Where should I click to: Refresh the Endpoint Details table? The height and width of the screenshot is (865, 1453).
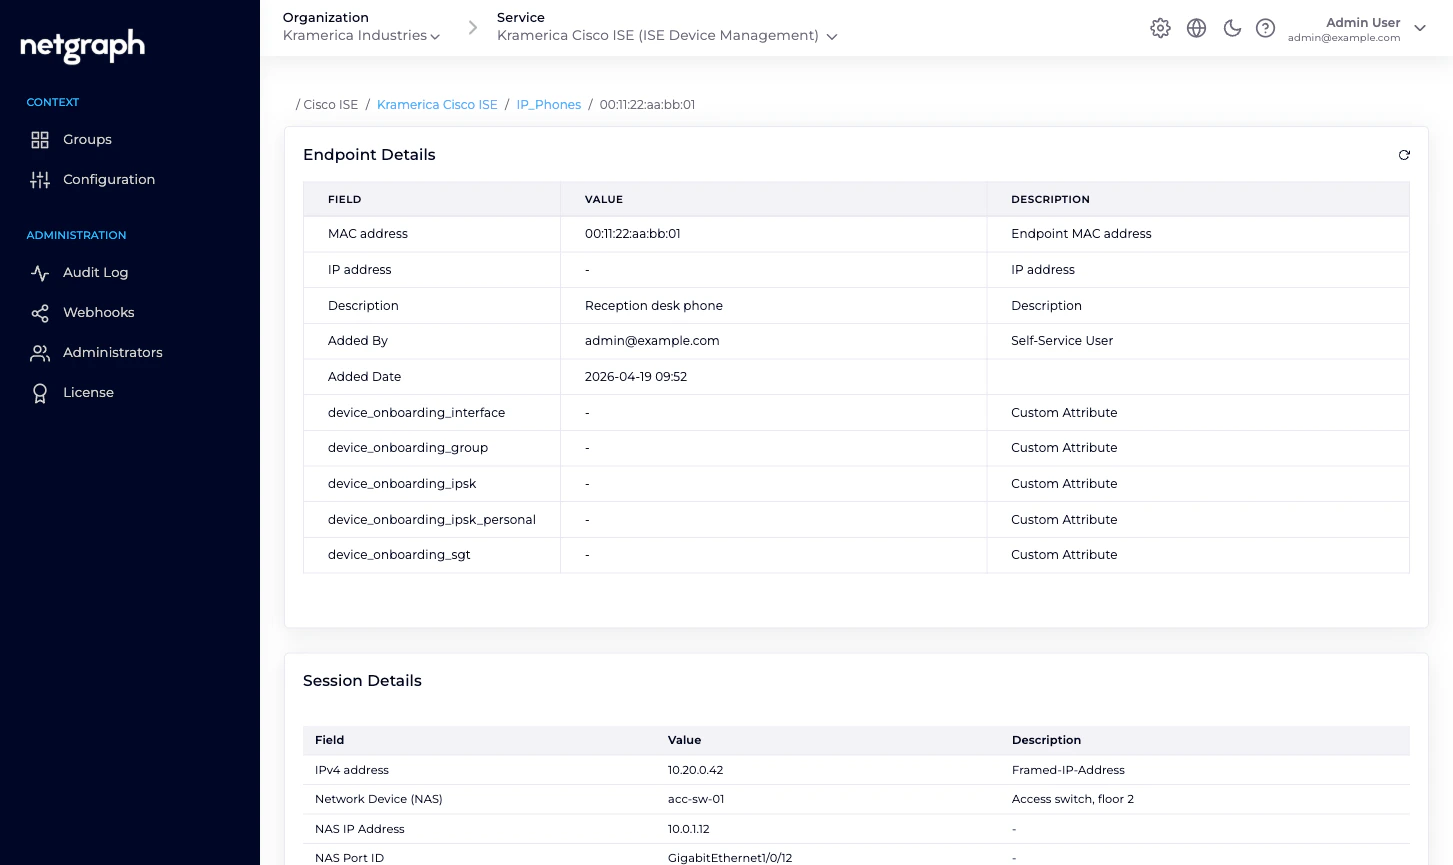pyautogui.click(x=1404, y=155)
